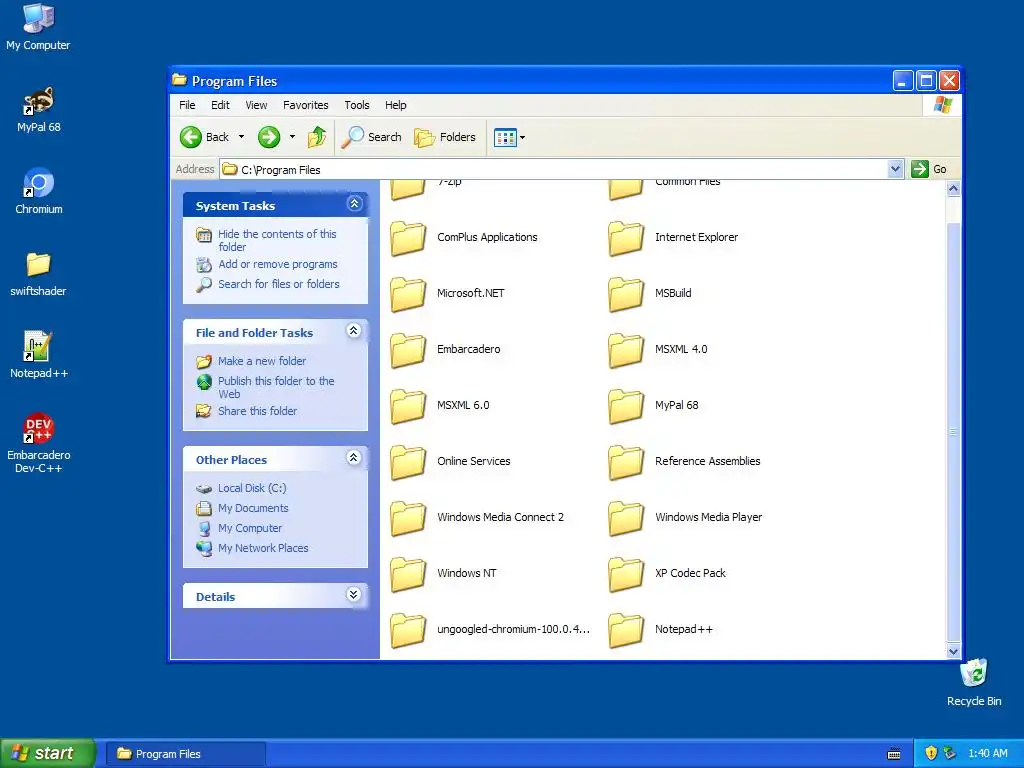This screenshot has height=768, width=1024.
Task: Select the Microsoft.NET folder
Action: tap(448, 294)
